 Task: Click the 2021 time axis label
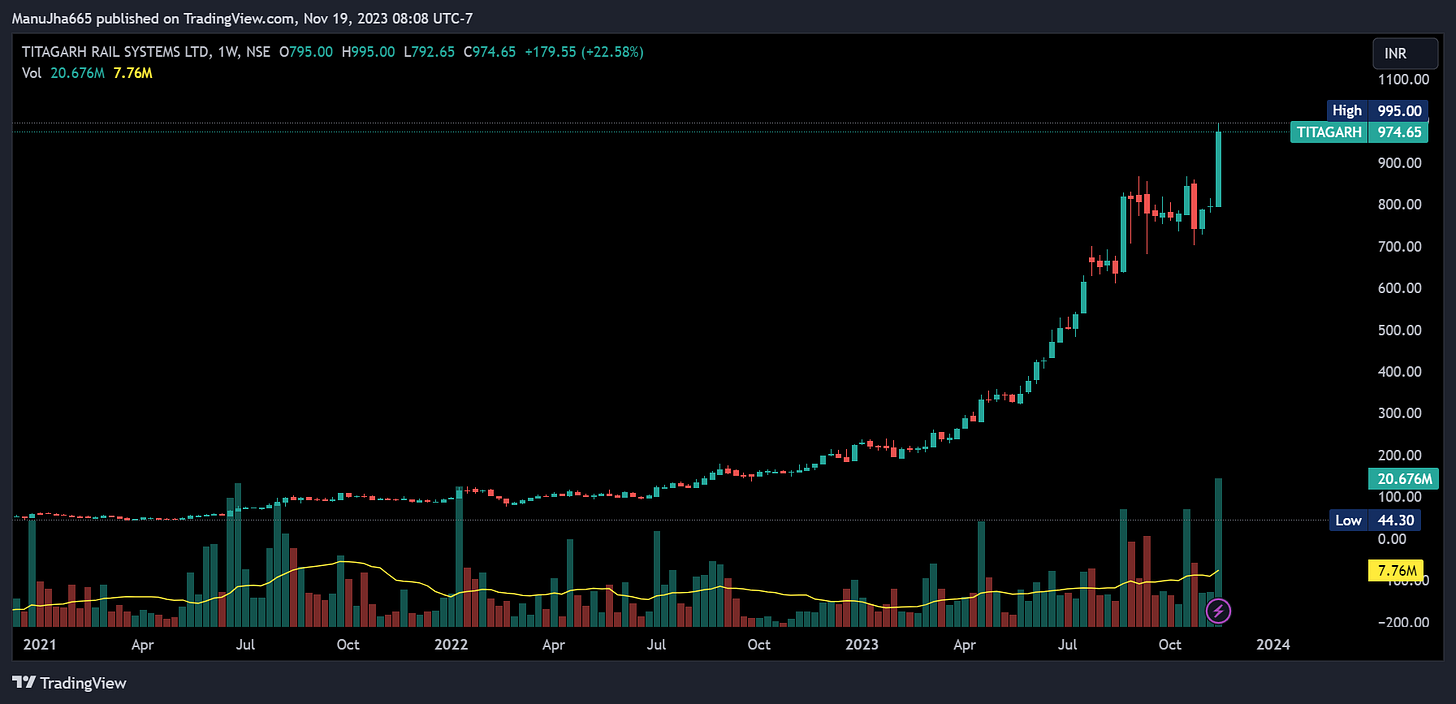pos(38,645)
